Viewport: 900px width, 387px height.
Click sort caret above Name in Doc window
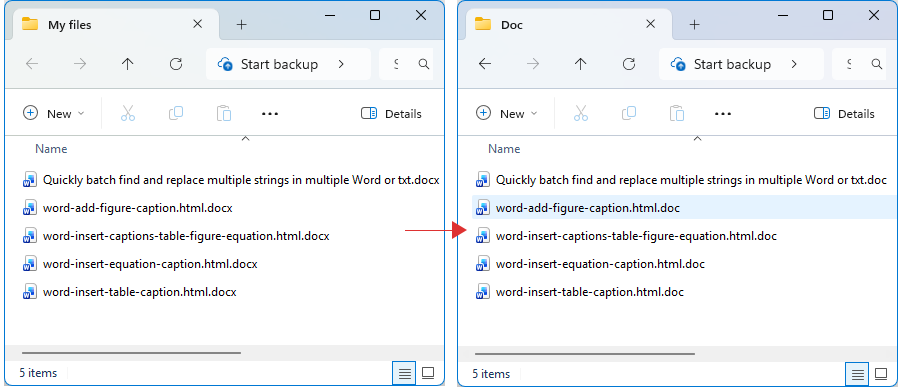pos(698,138)
